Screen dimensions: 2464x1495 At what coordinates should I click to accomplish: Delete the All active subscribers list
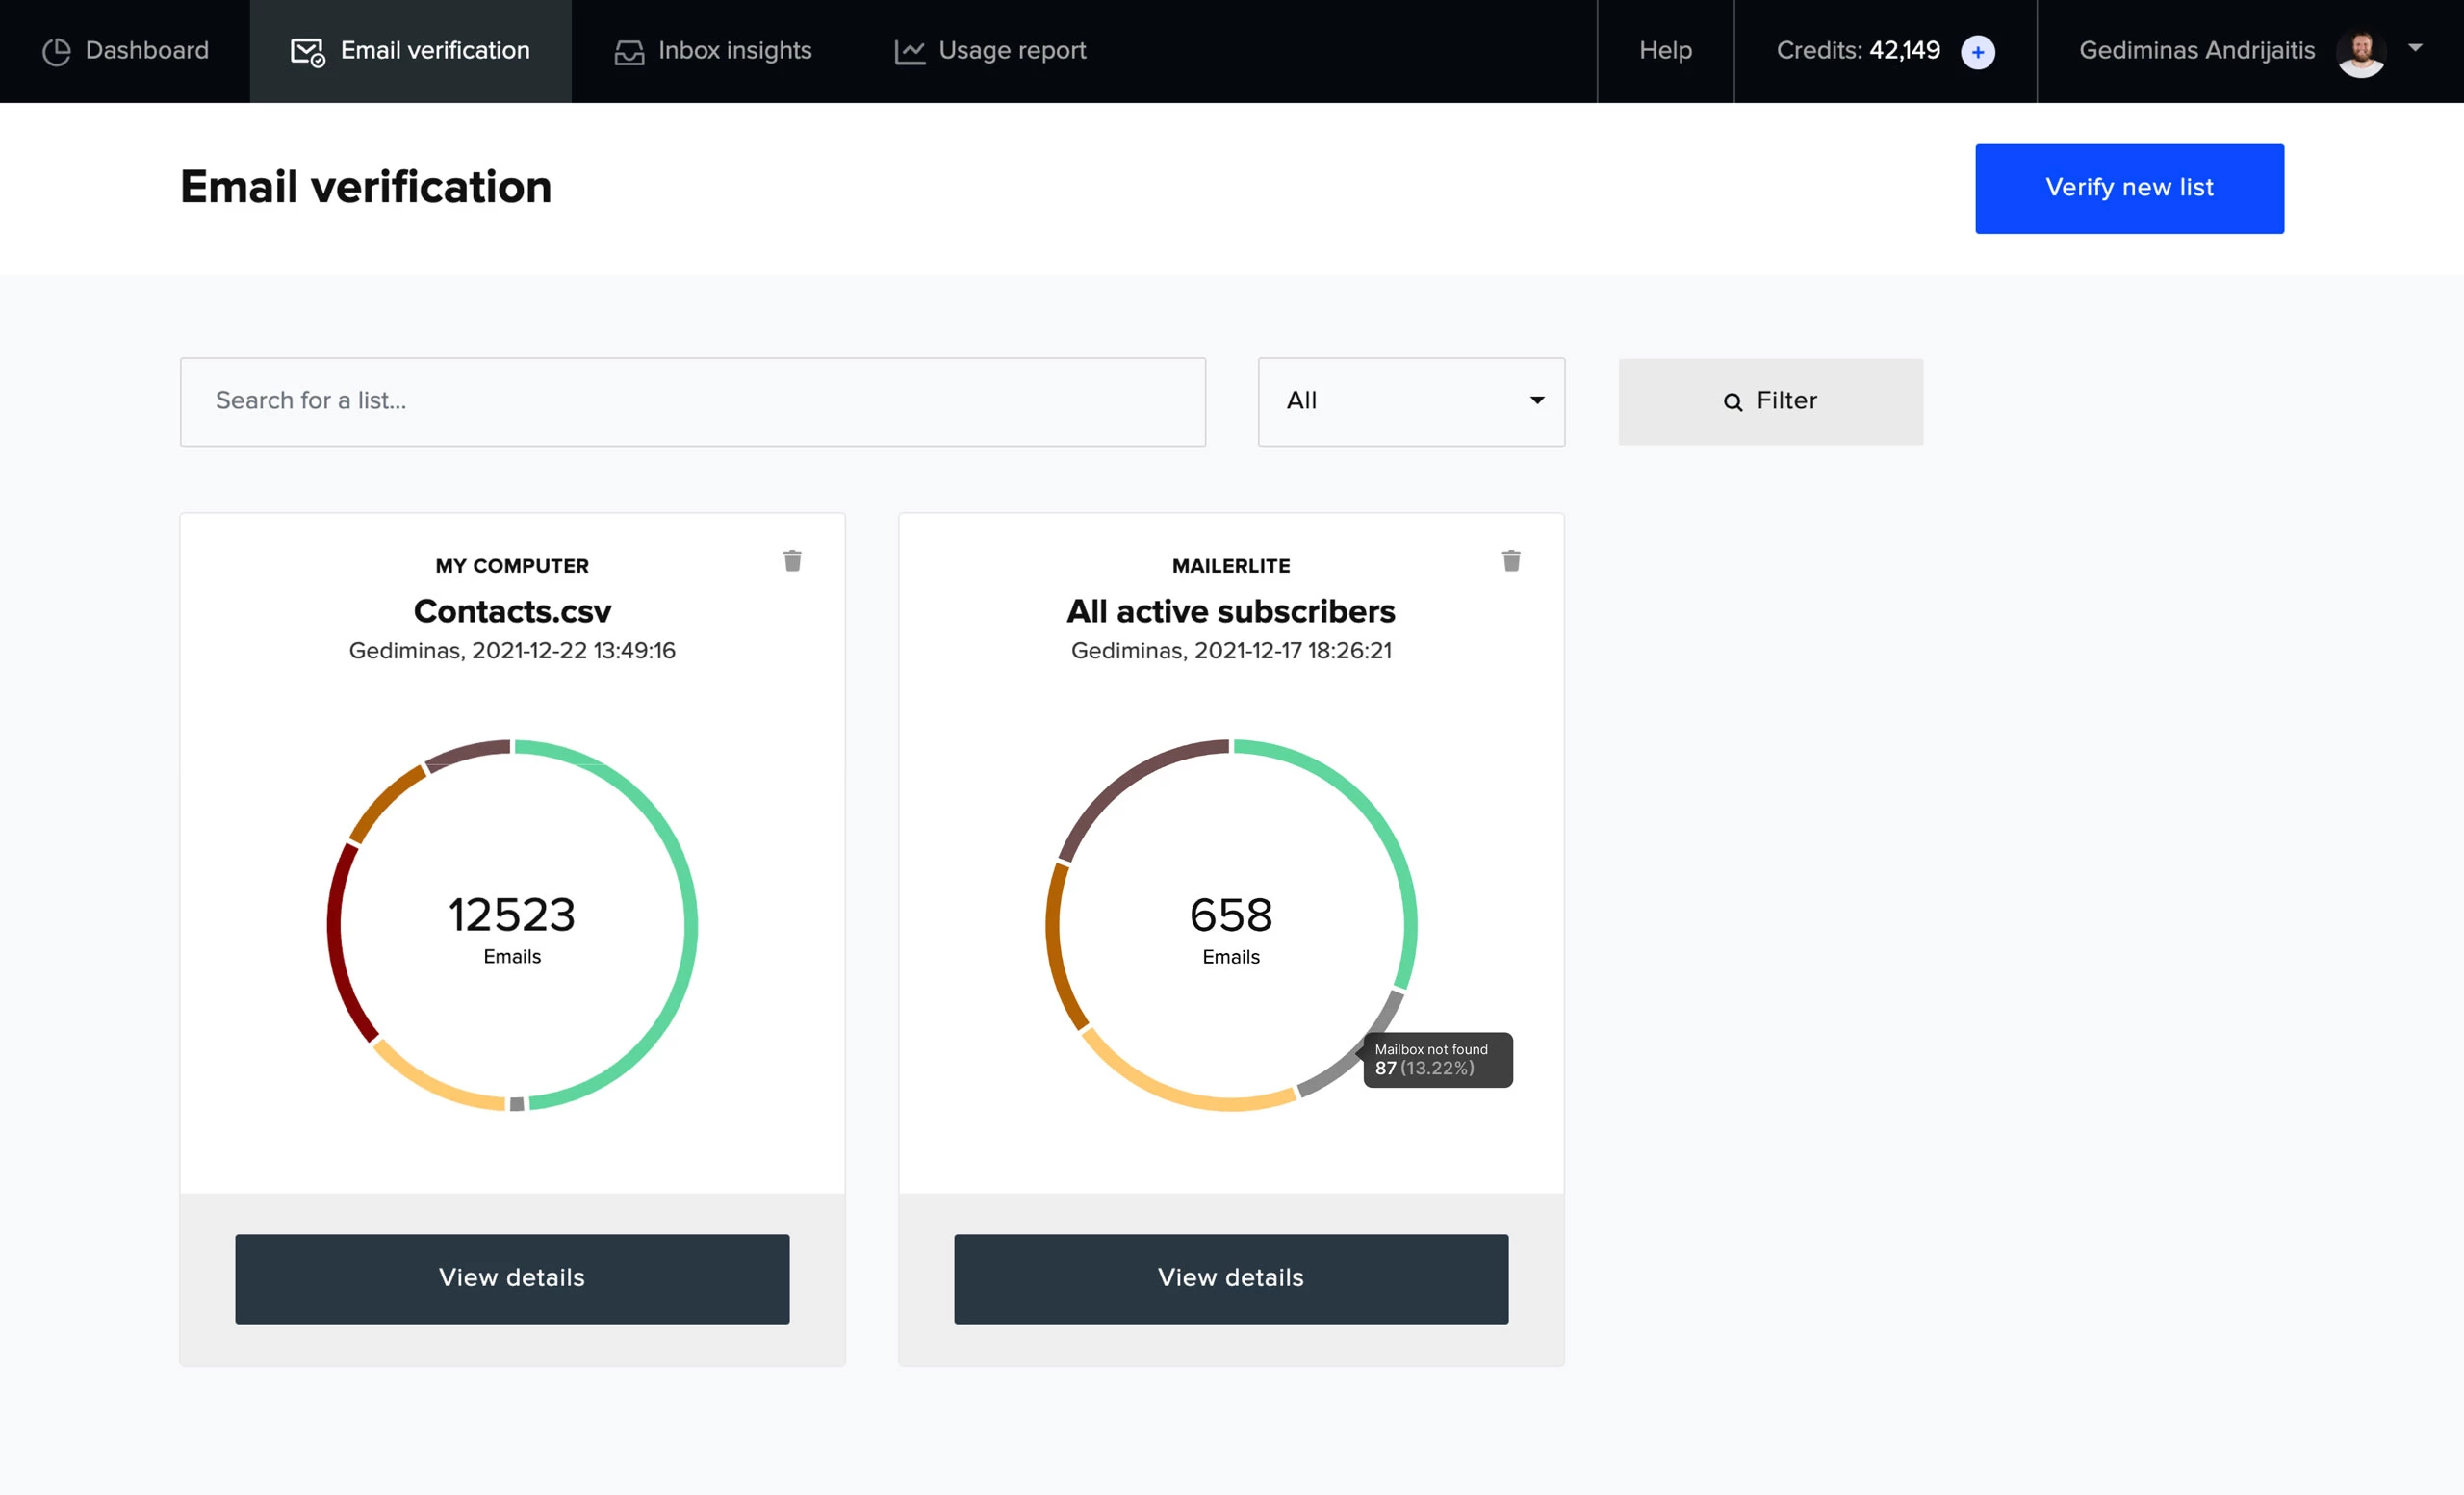pyautogui.click(x=1510, y=562)
